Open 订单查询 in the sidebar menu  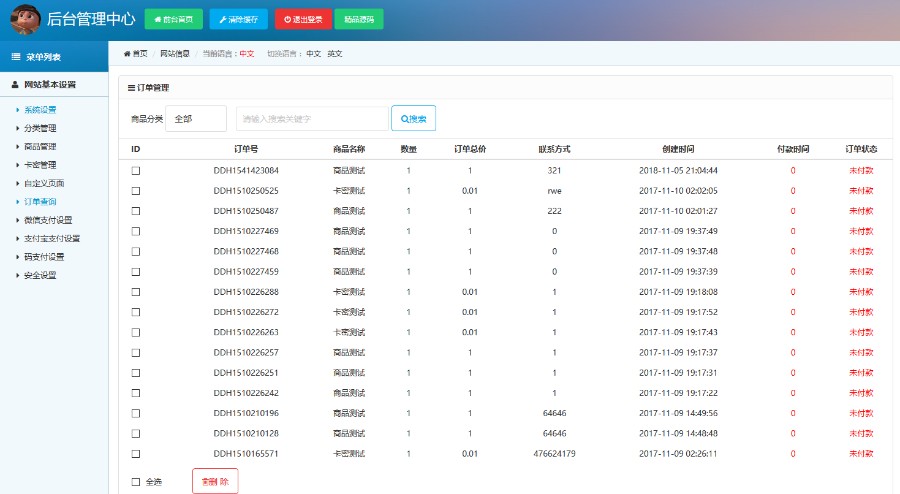pyautogui.click(x=40, y=201)
